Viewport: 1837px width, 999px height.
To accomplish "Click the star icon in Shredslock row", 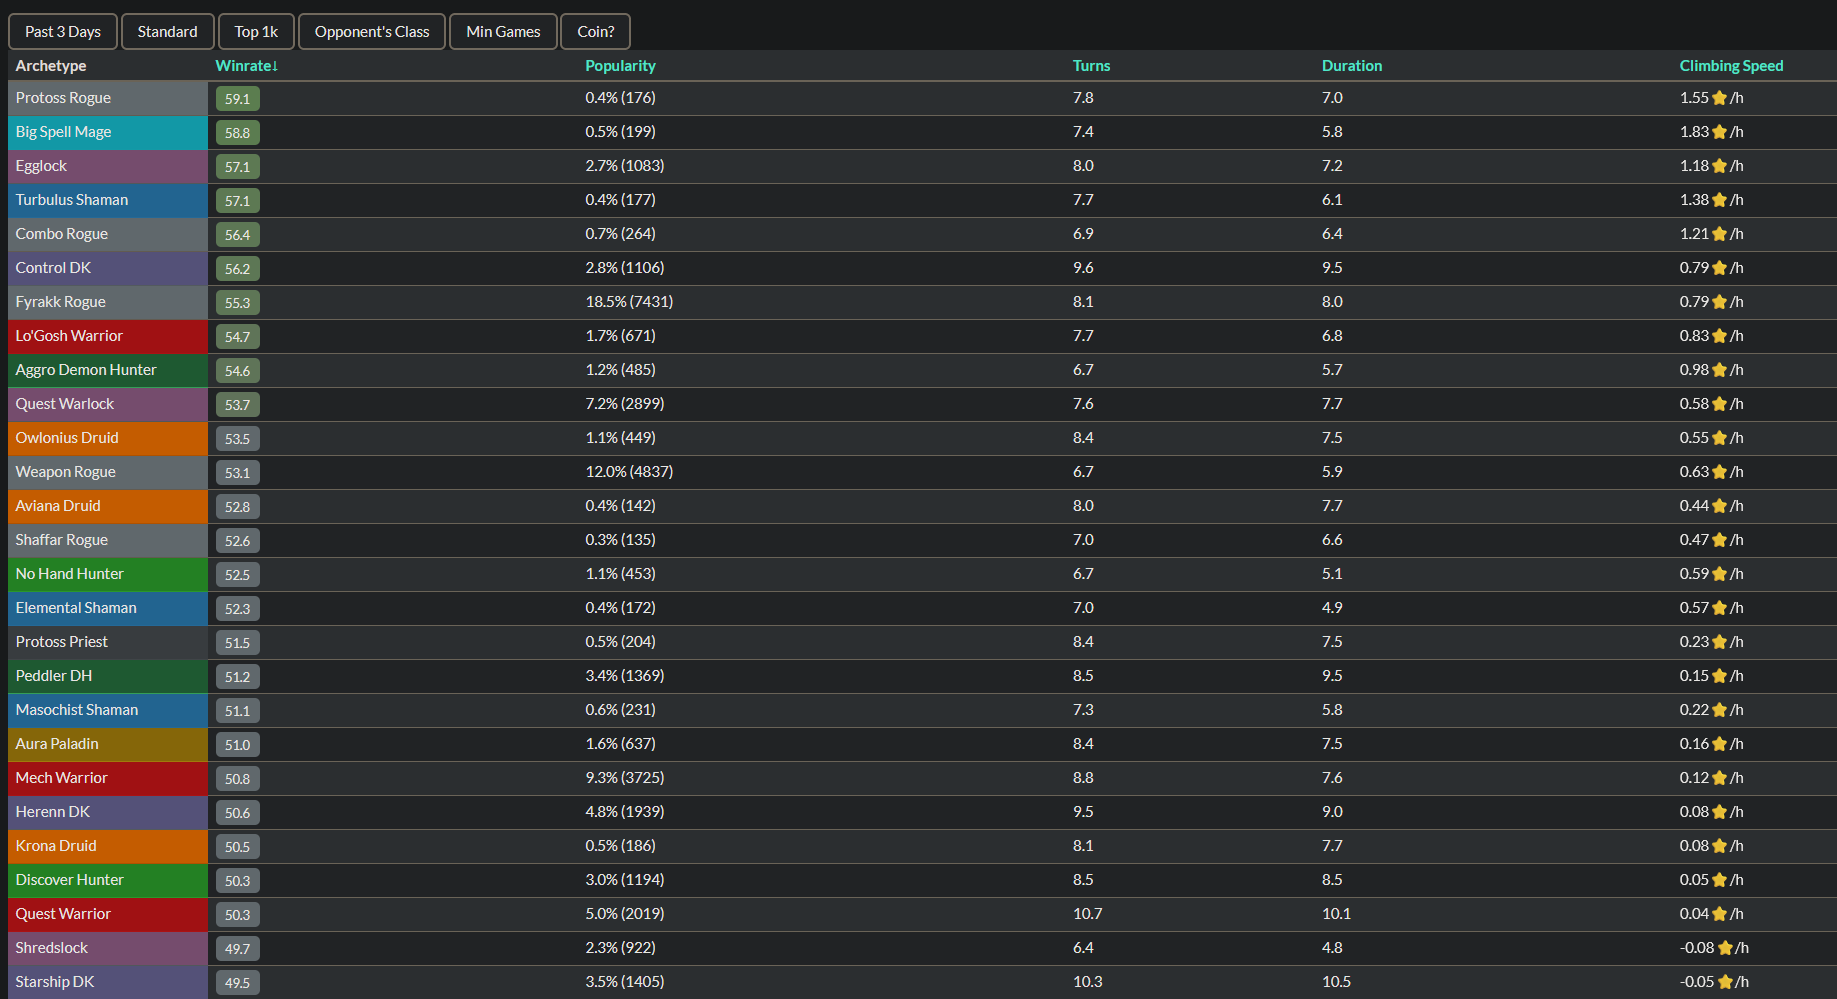I will (1725, 948).
